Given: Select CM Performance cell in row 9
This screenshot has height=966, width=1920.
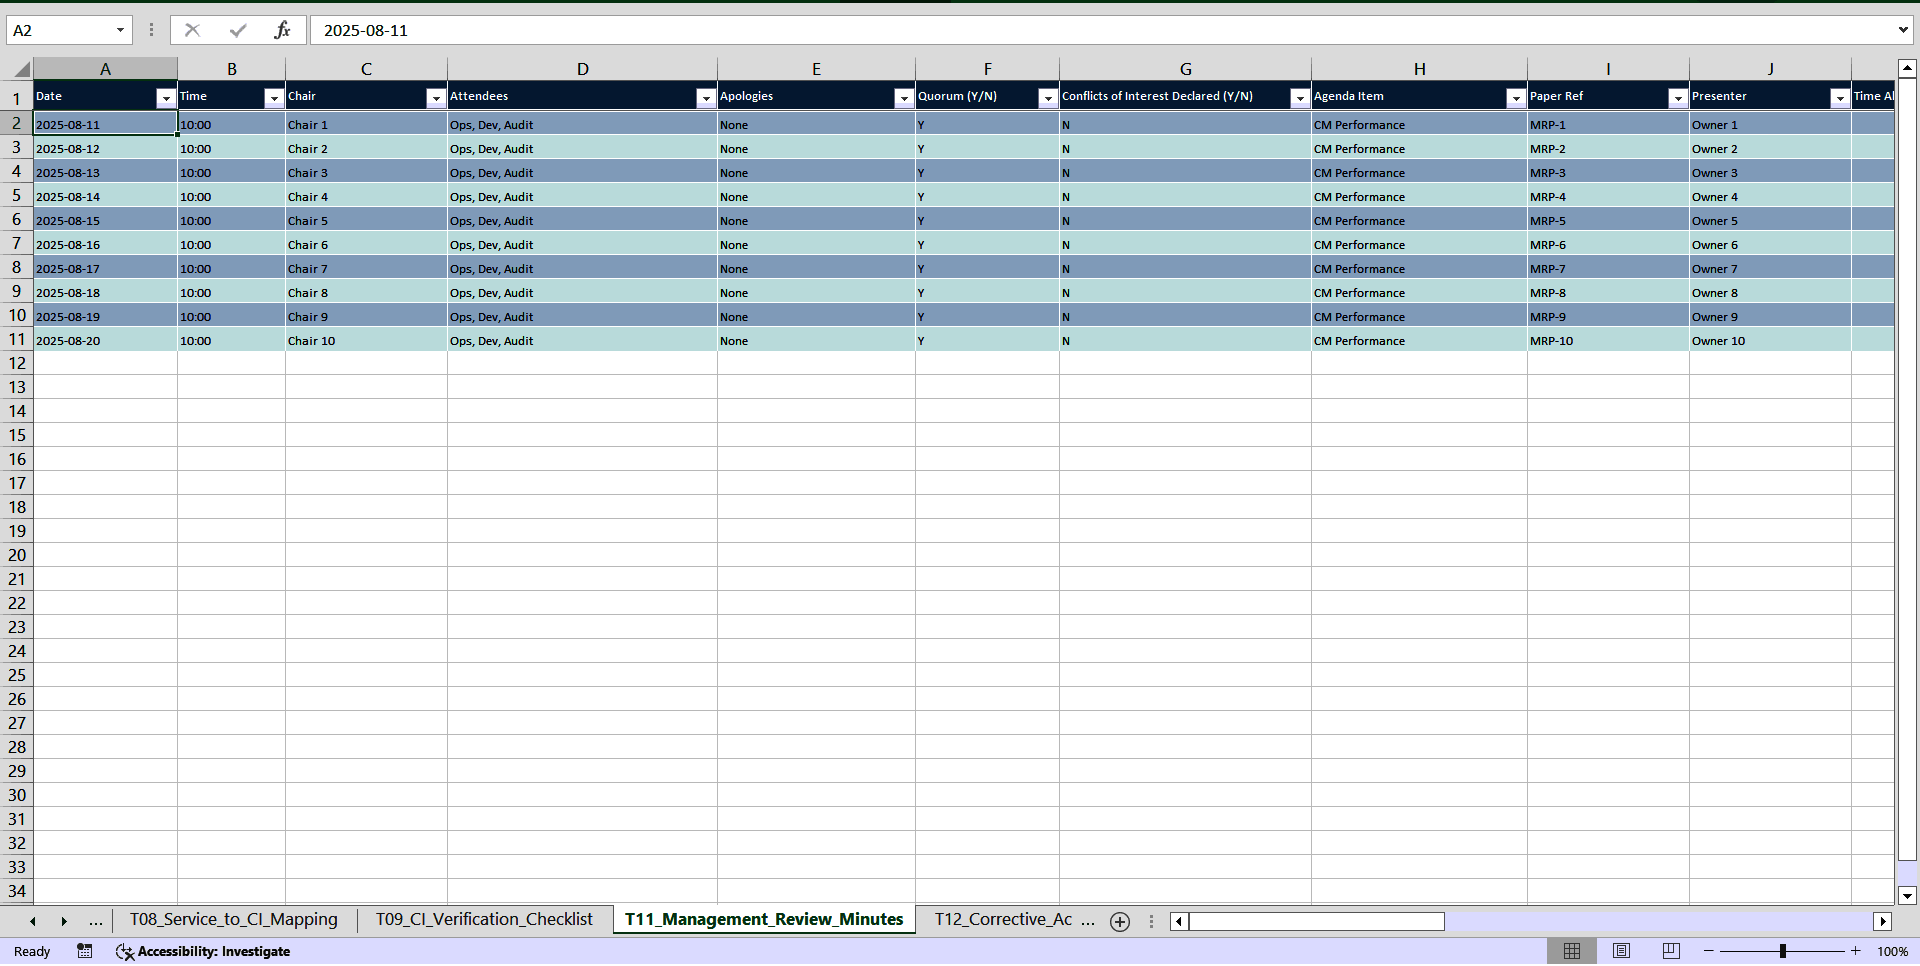Looking at the screenshot, I should pyautogui.click(x=1419, y=292).
